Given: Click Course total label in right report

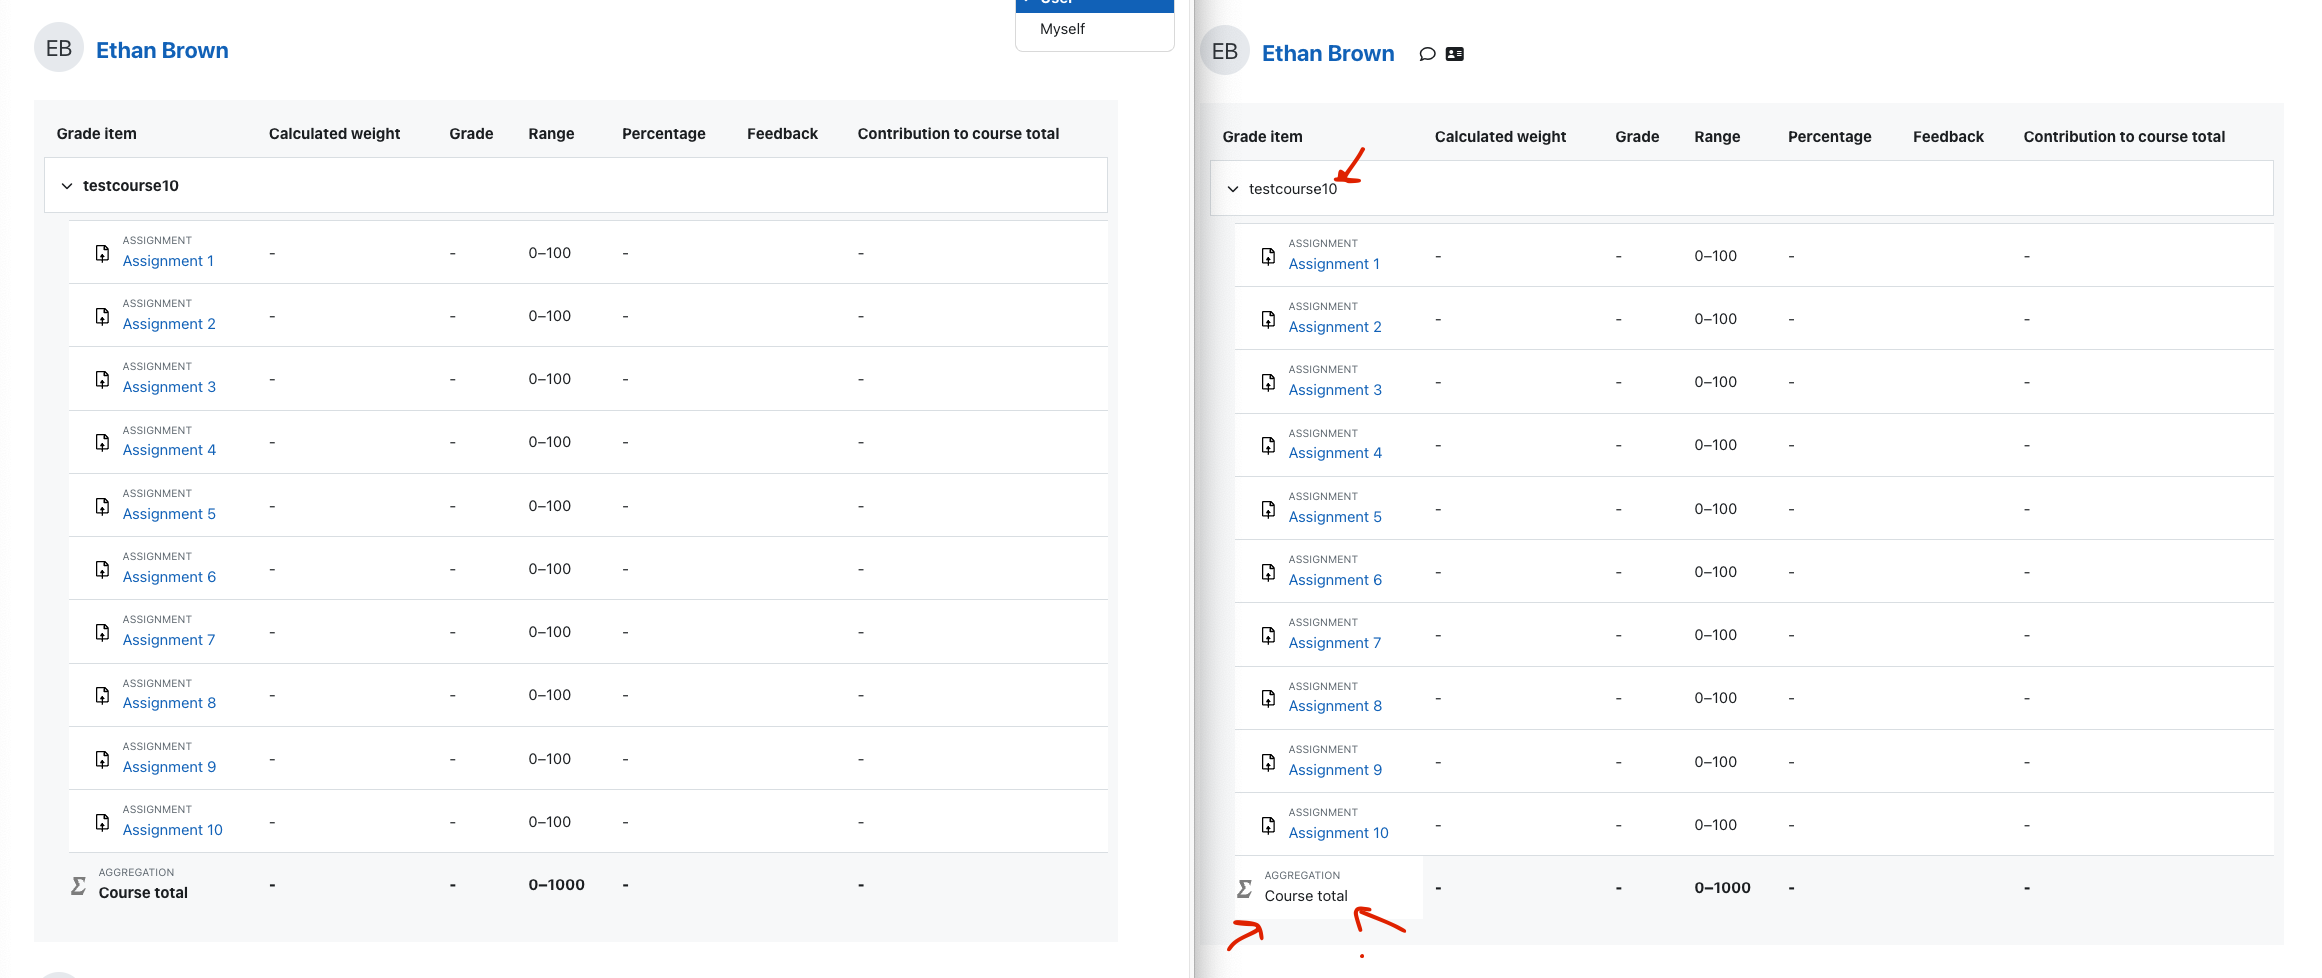Looking at the screenshot, I should 1306,896.
